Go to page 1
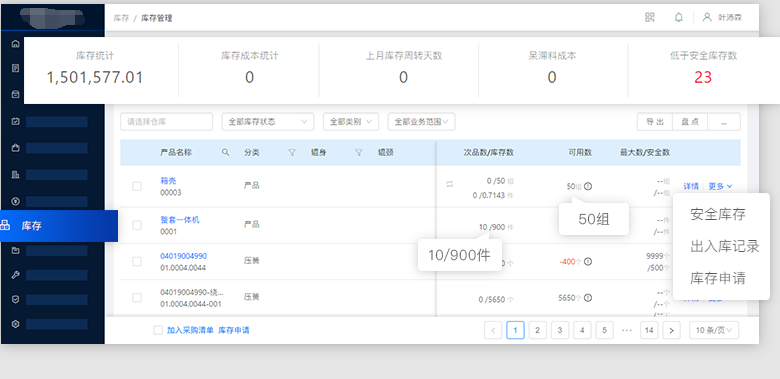The image size is (780, 379). click(515, 330)
